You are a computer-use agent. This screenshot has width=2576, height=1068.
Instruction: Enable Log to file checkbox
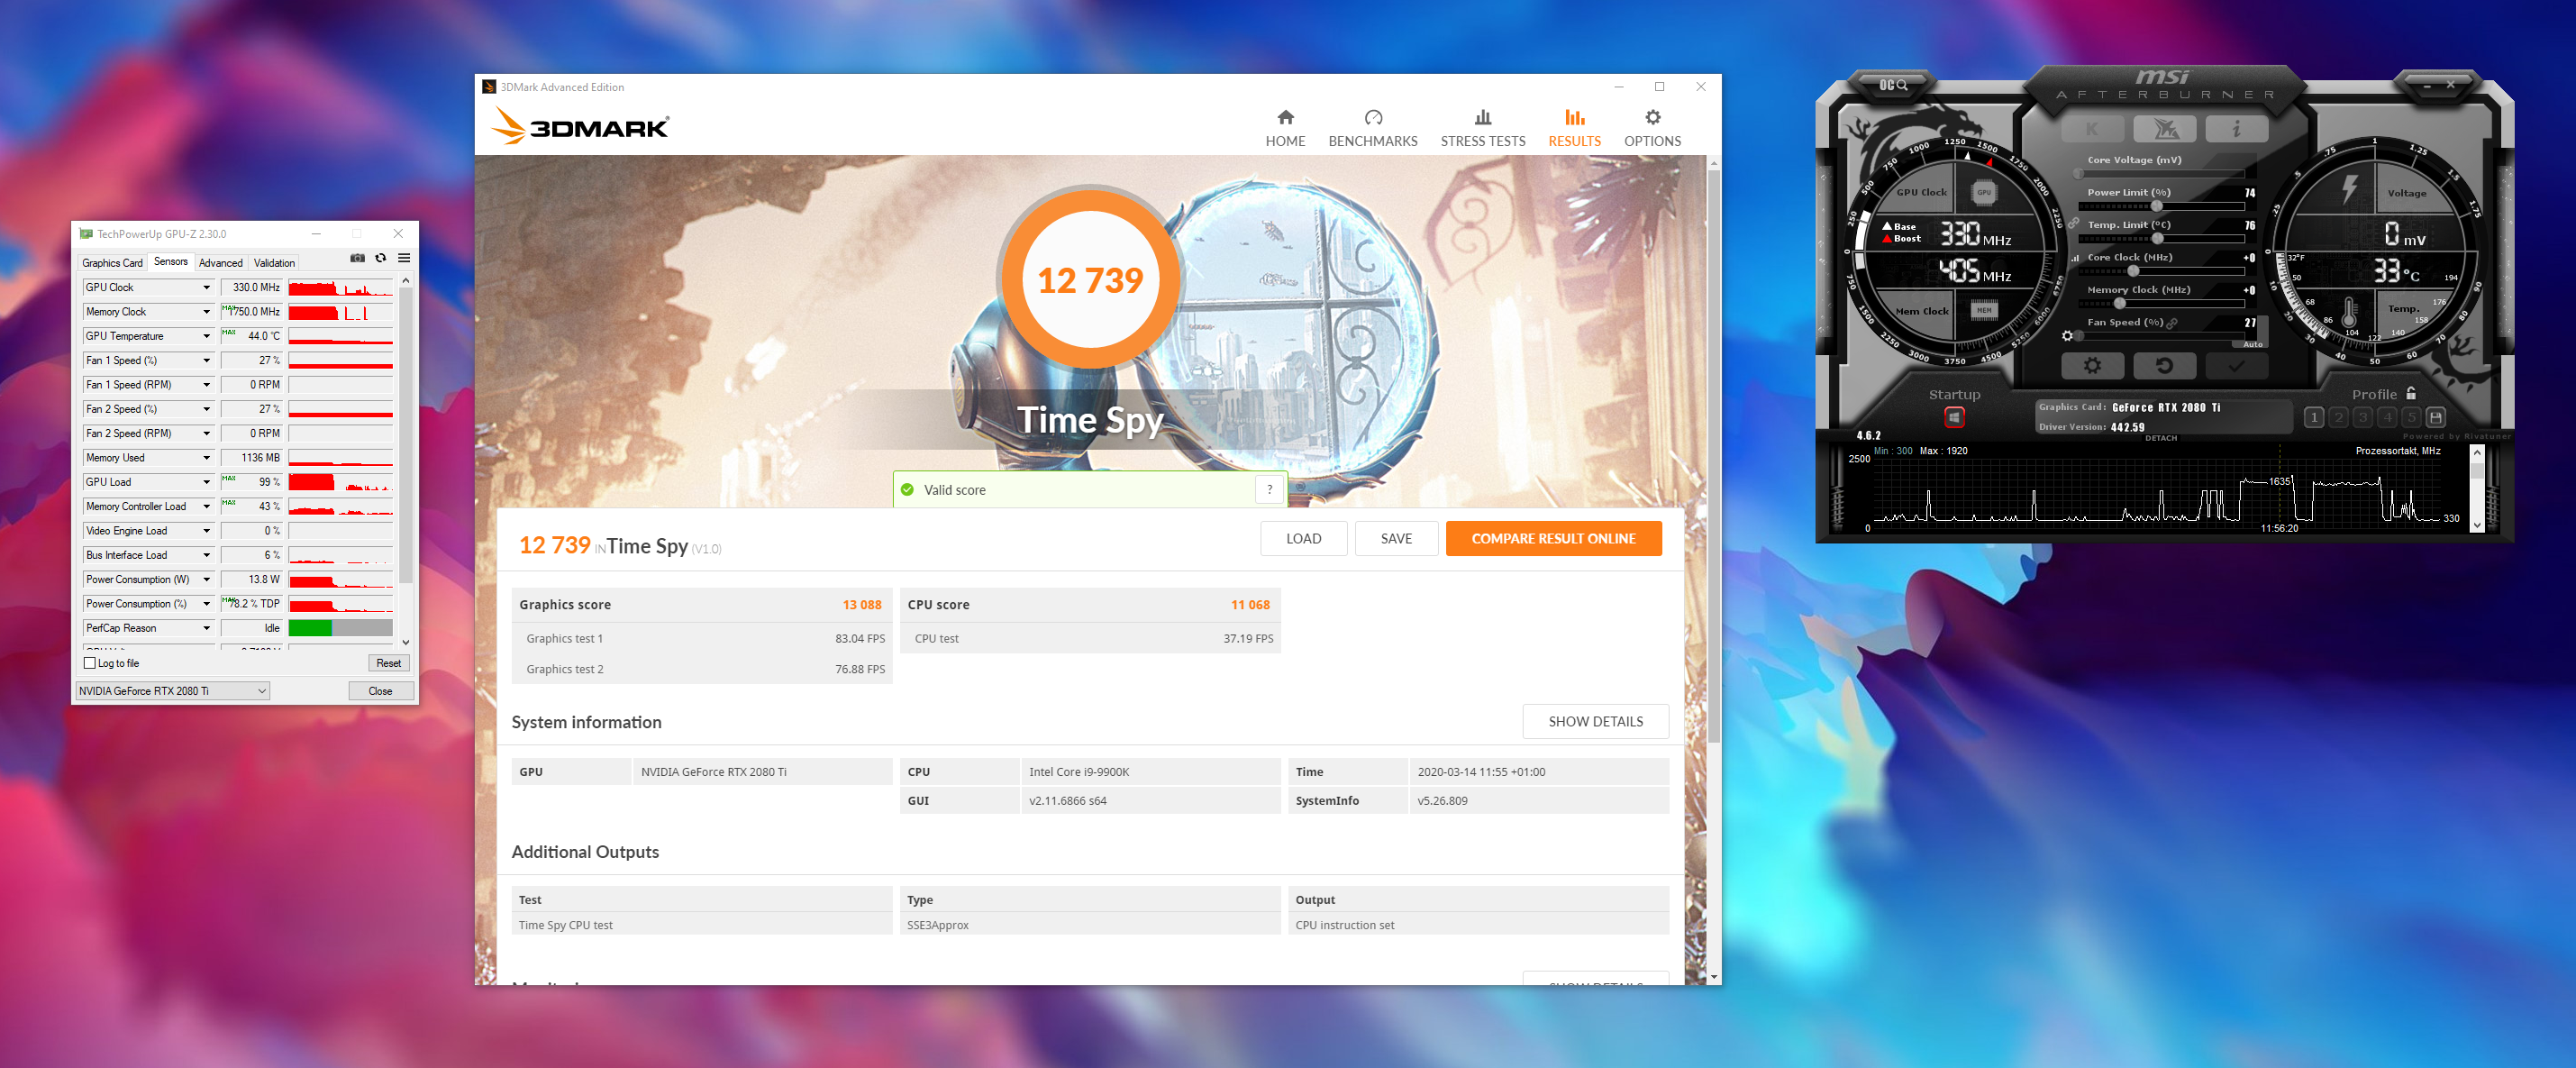tap(90, 663)
